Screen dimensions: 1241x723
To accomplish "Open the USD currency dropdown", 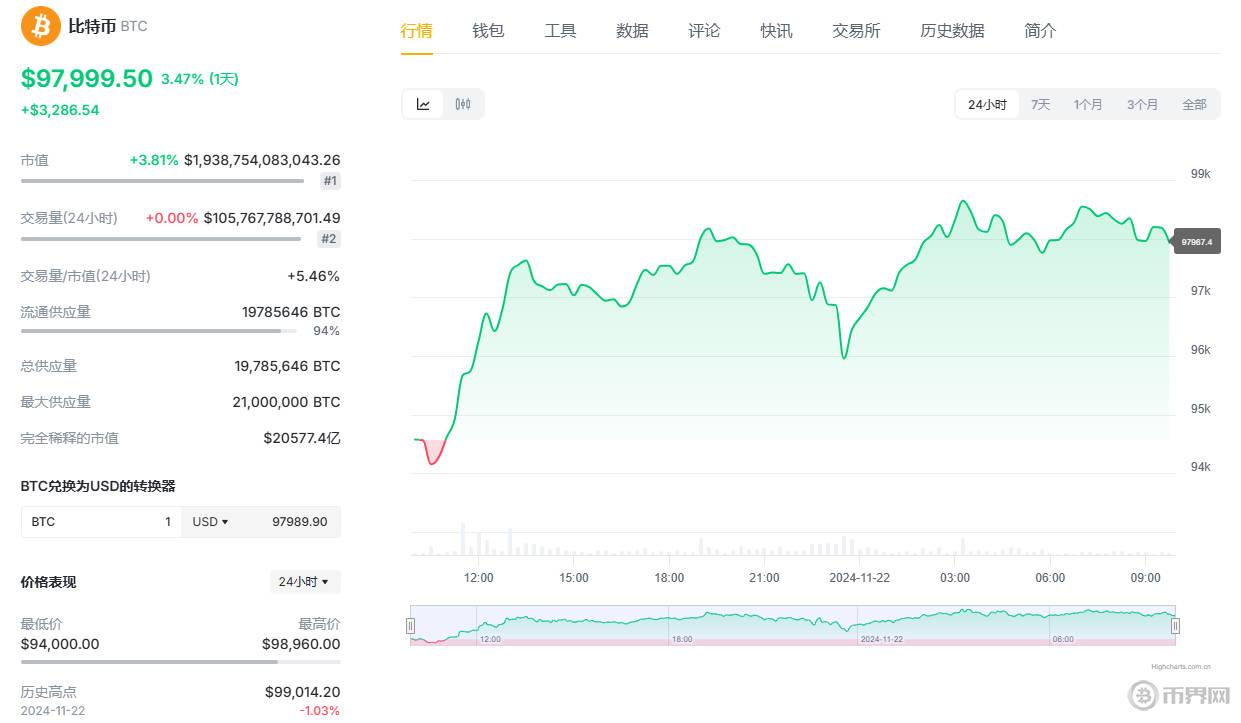I will [x=211, y=521].
